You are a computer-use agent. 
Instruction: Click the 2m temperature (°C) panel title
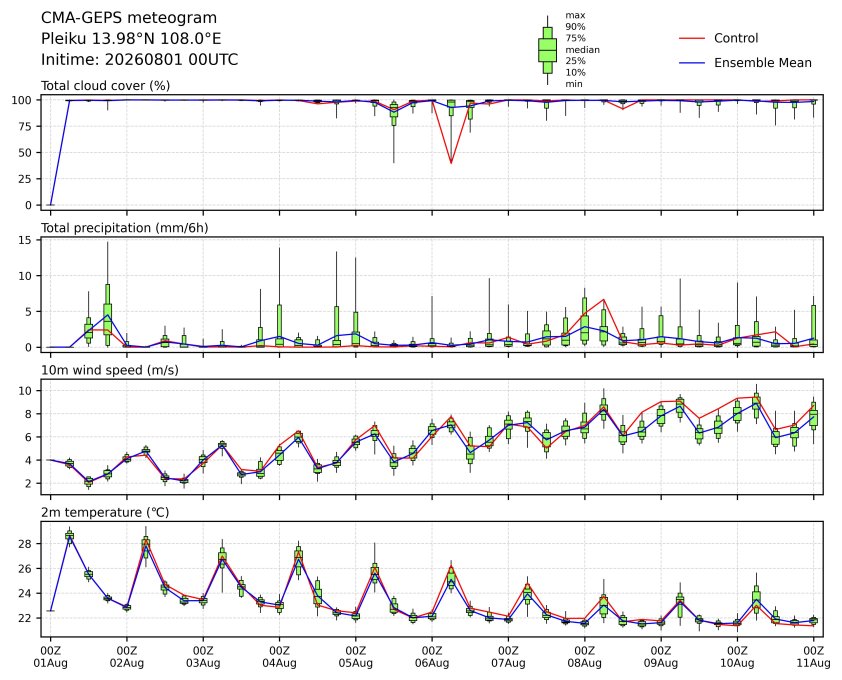(x=105, y=512)
